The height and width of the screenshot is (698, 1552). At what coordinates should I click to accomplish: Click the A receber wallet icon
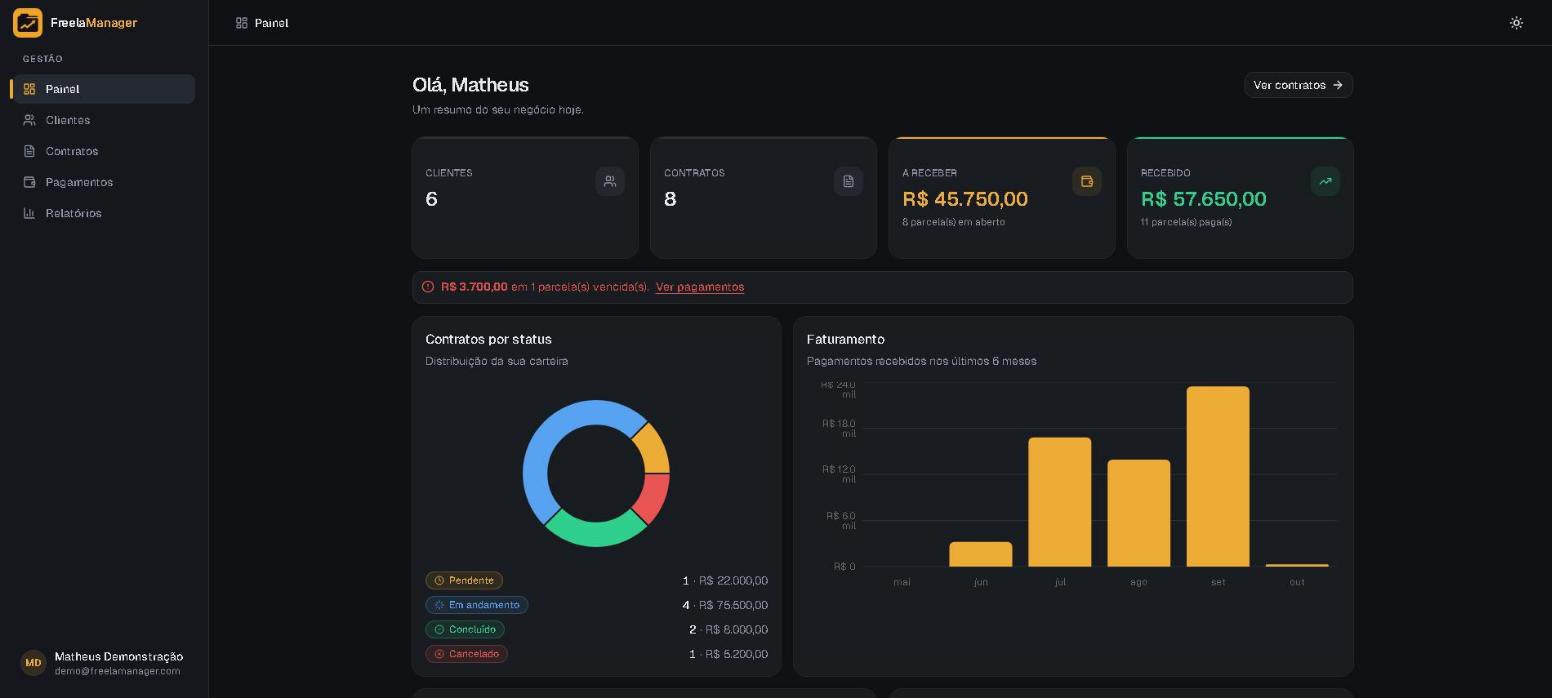(x=1087, y=181)
